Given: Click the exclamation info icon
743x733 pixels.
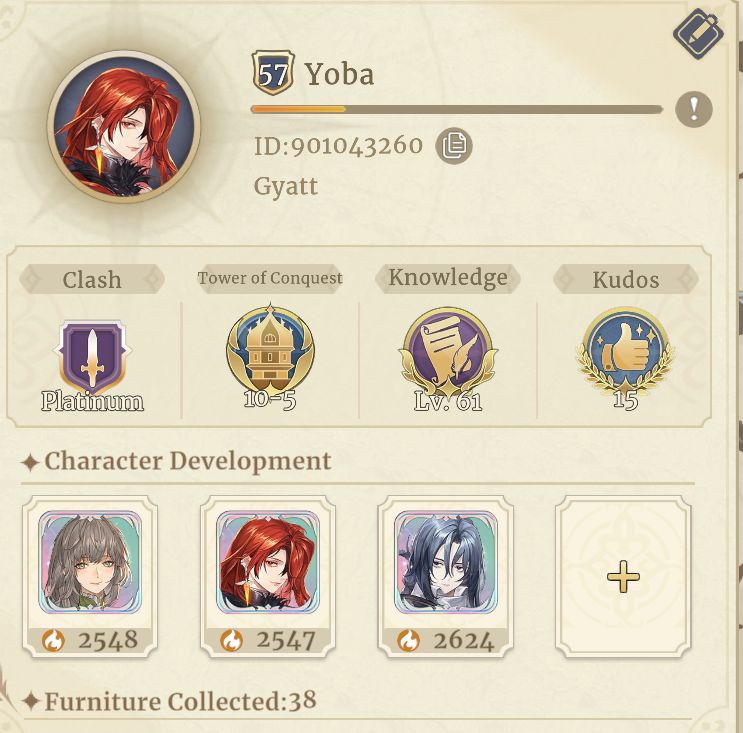Looking at the screenshot, I should (694, 109).
